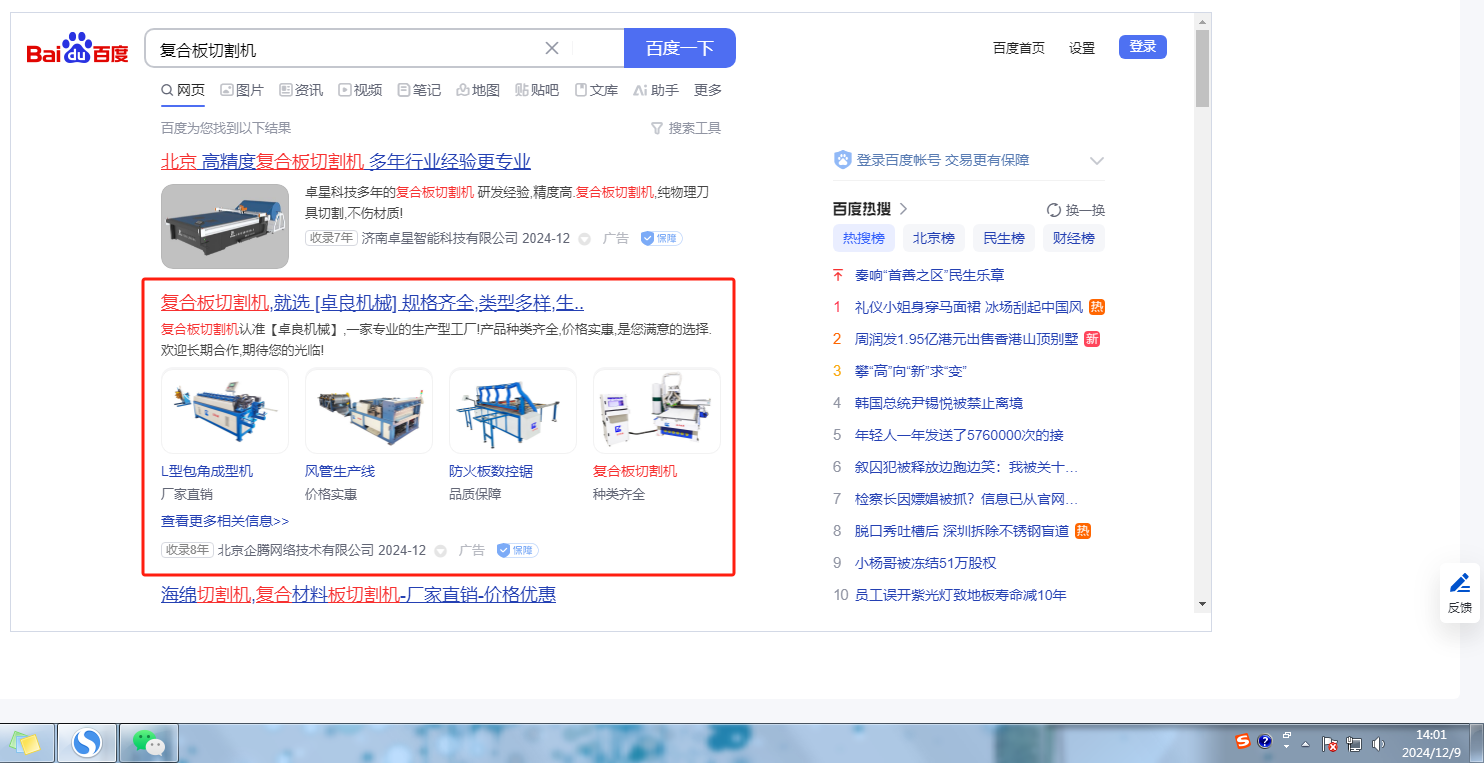Click the 卓星科技 cutting machine thumbnail
1484x763 pixels.
[225, 226]
